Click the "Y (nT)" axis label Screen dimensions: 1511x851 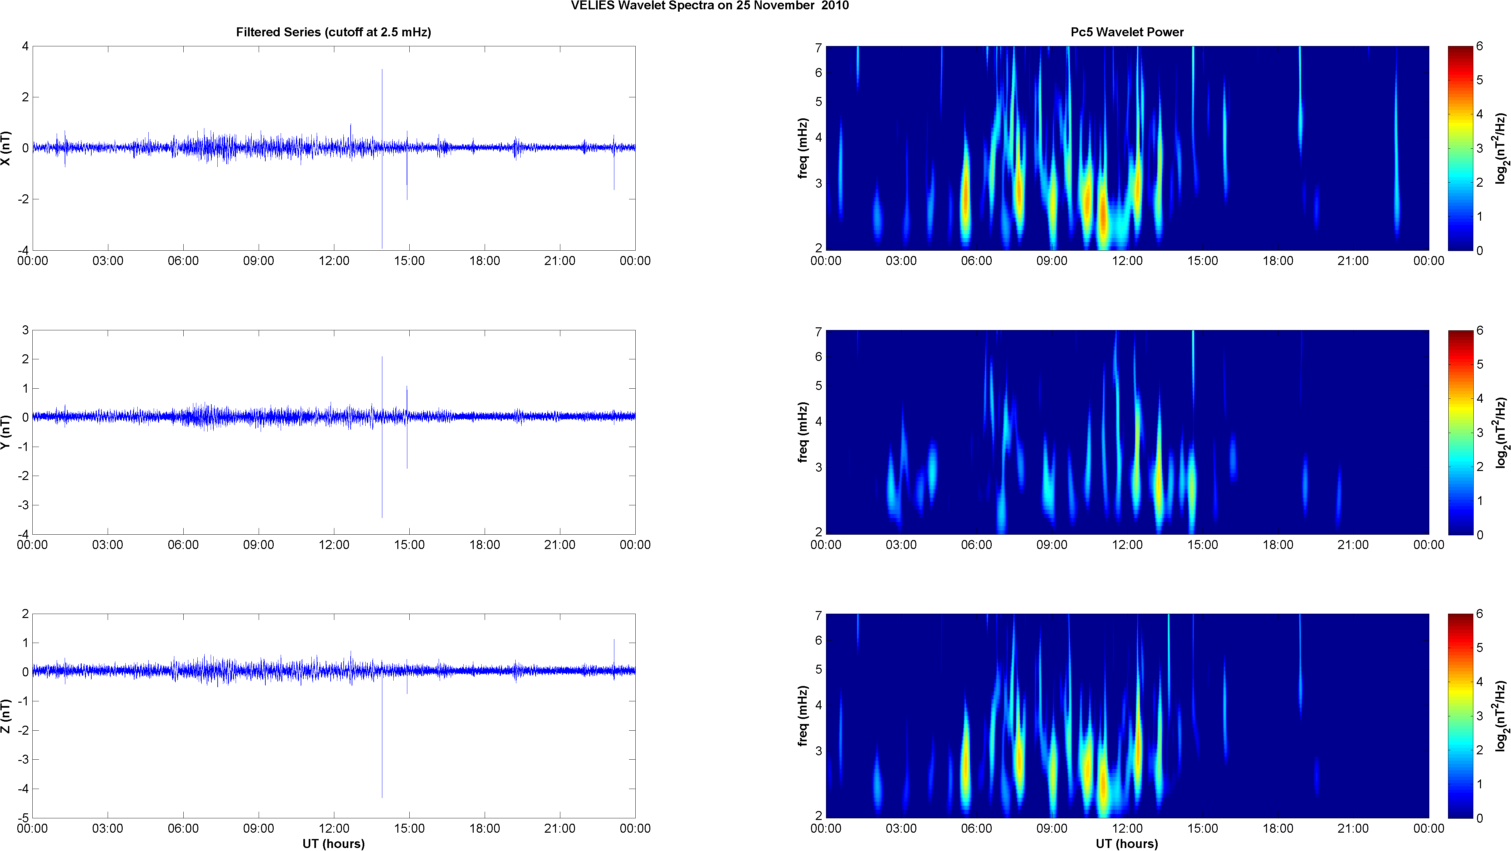coord(7,432)
